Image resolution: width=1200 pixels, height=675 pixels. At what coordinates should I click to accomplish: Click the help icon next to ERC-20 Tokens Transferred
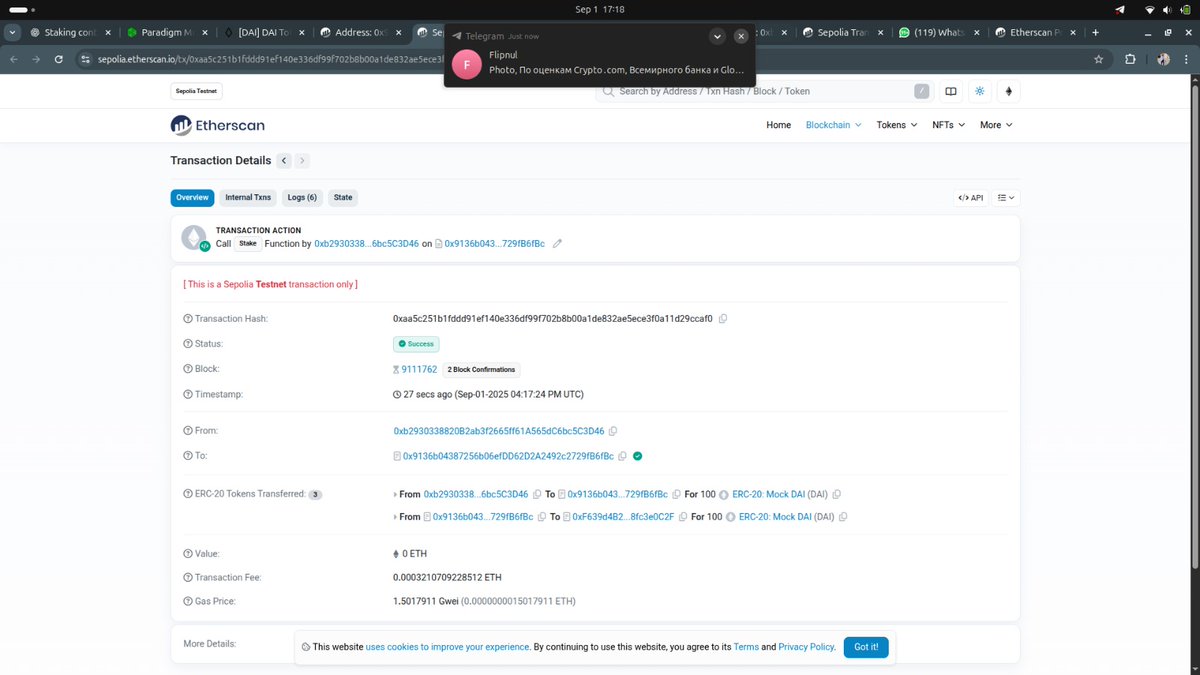[187, 494]
